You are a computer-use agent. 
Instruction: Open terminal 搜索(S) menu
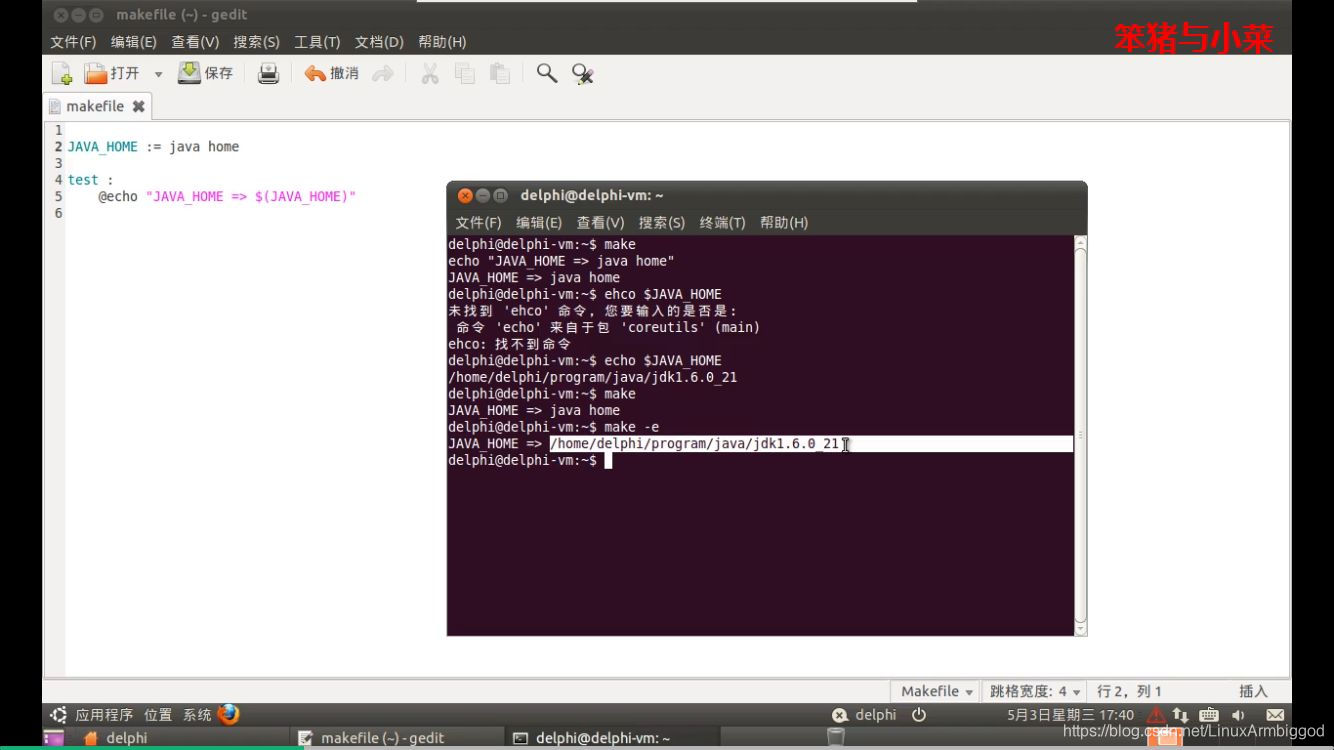pos(662,222)
